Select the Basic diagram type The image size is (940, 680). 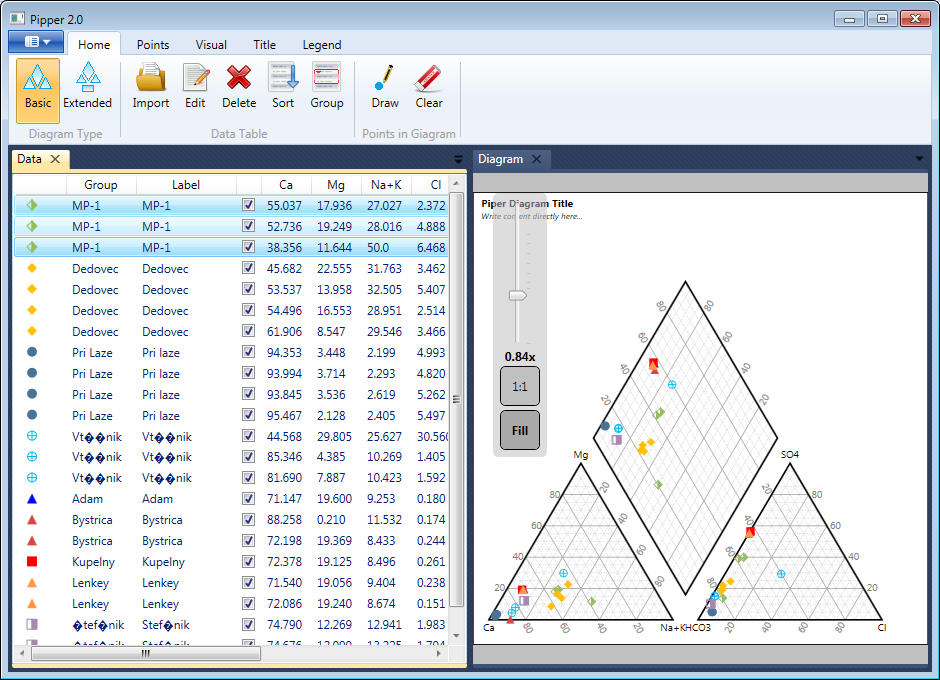38,90
